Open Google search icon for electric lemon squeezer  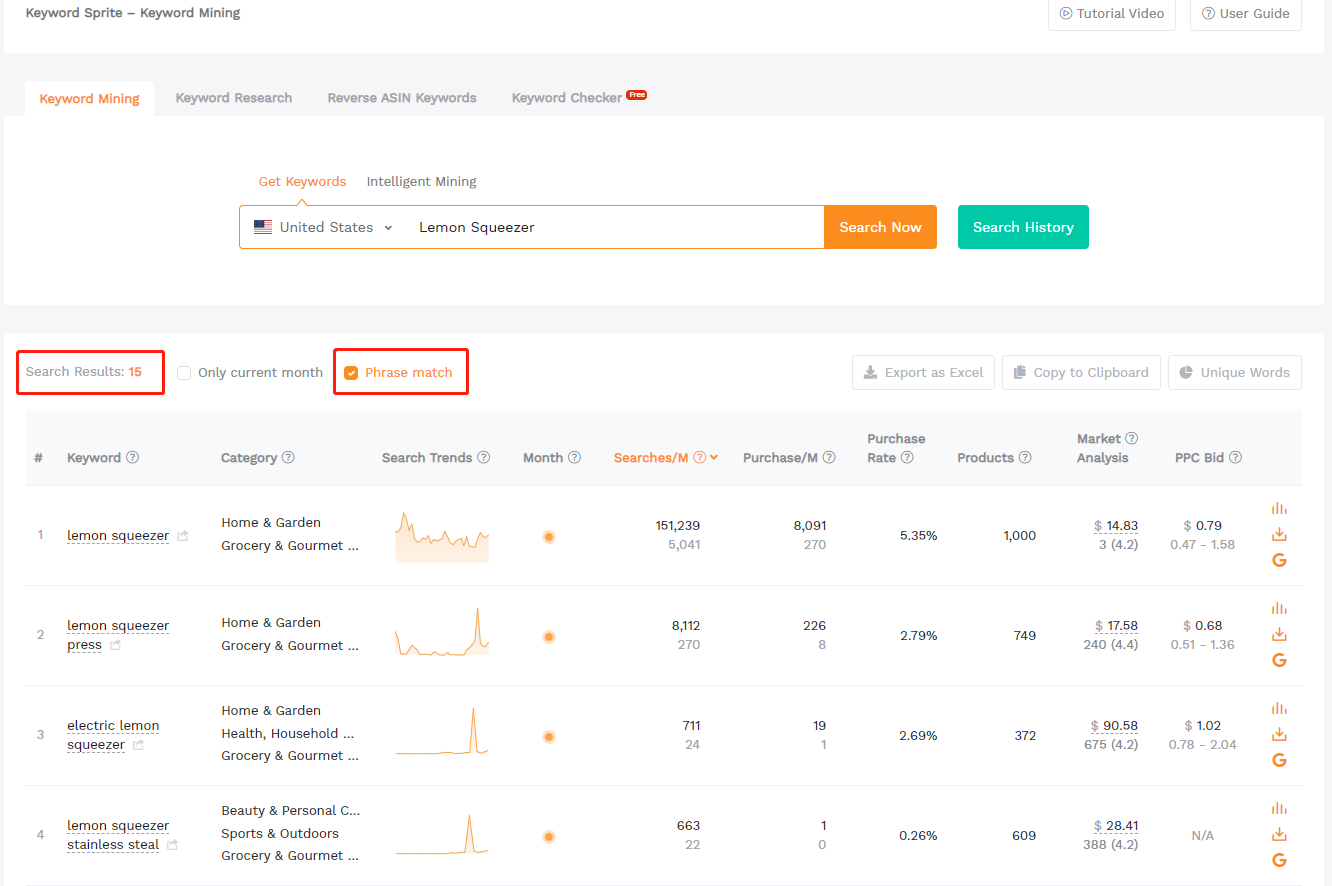point(1279,760)
